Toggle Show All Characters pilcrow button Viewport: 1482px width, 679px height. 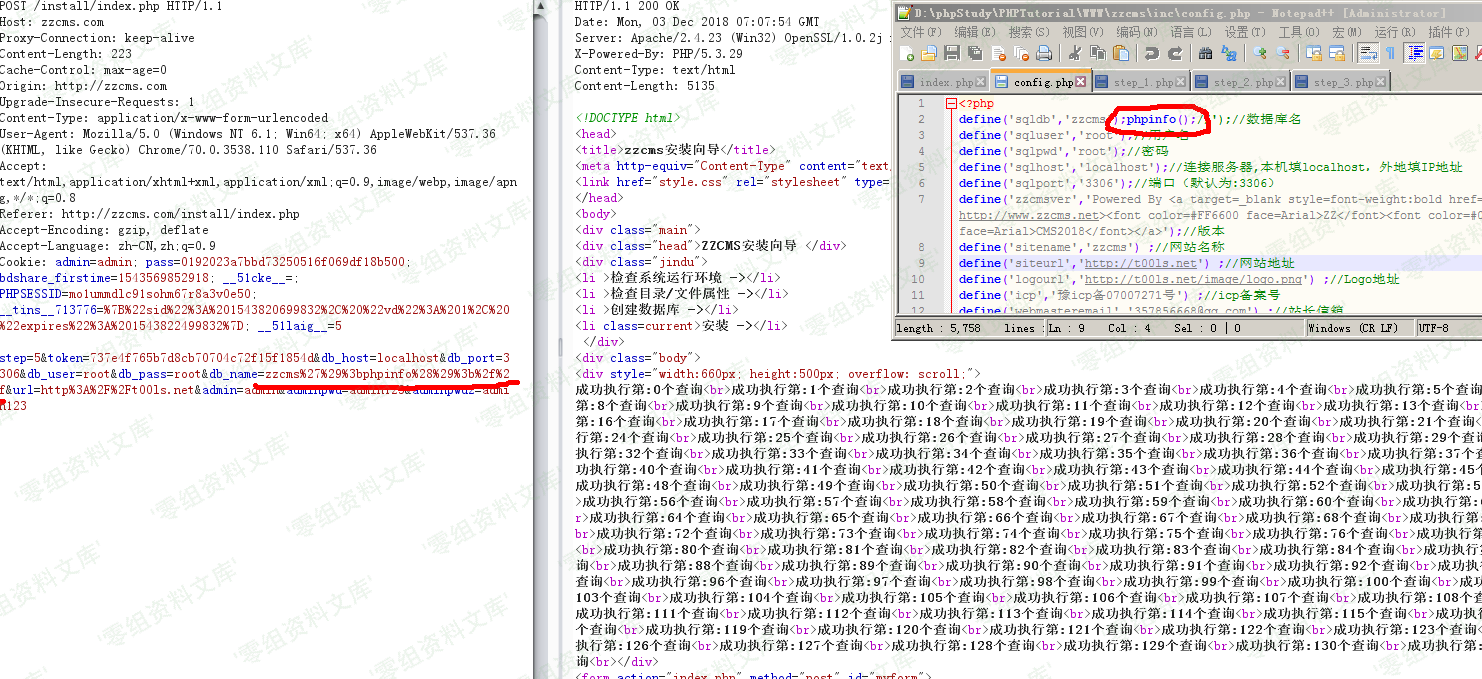point(1390,53)
